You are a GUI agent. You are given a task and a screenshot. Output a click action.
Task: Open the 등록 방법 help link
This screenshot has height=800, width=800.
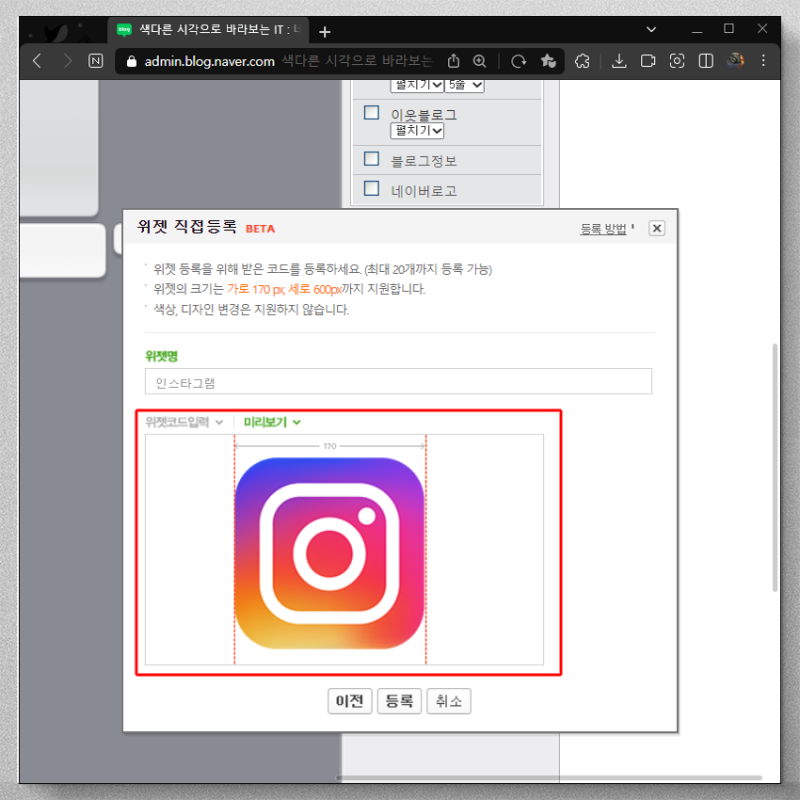pyautogui.click(x=603, y=229)
